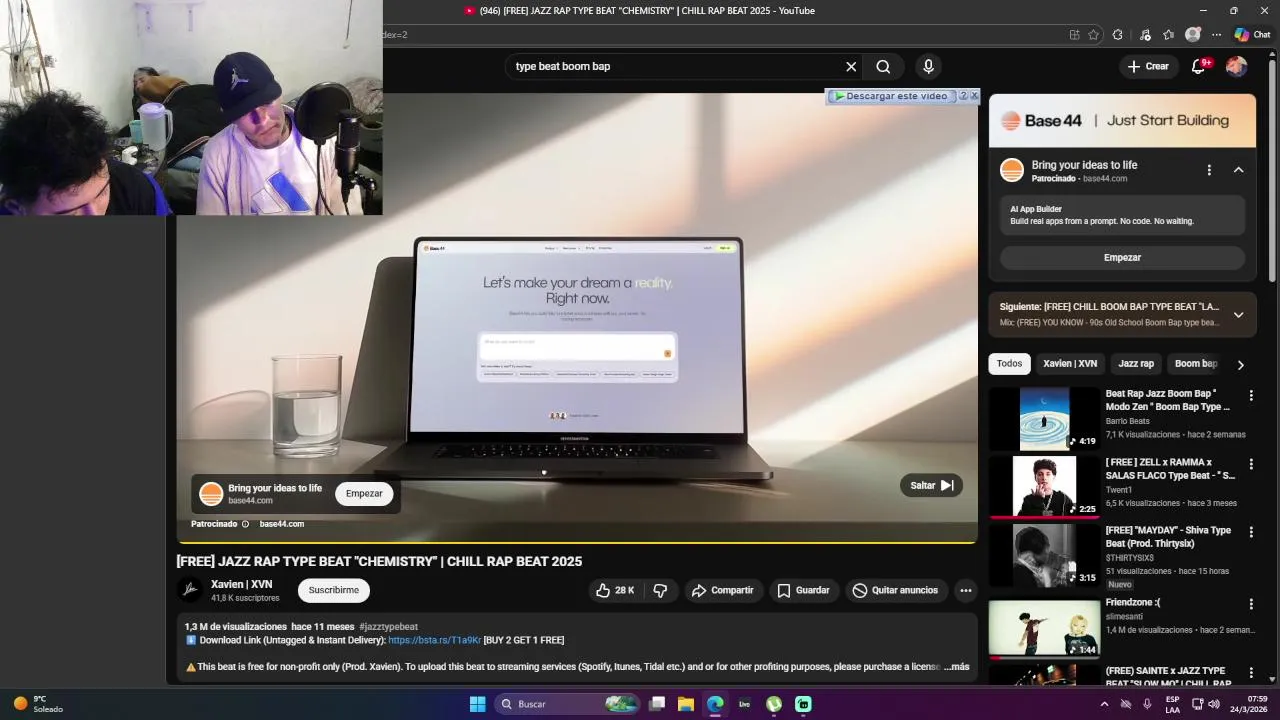Open the Edge browser profile icon

coord(1192,35)
